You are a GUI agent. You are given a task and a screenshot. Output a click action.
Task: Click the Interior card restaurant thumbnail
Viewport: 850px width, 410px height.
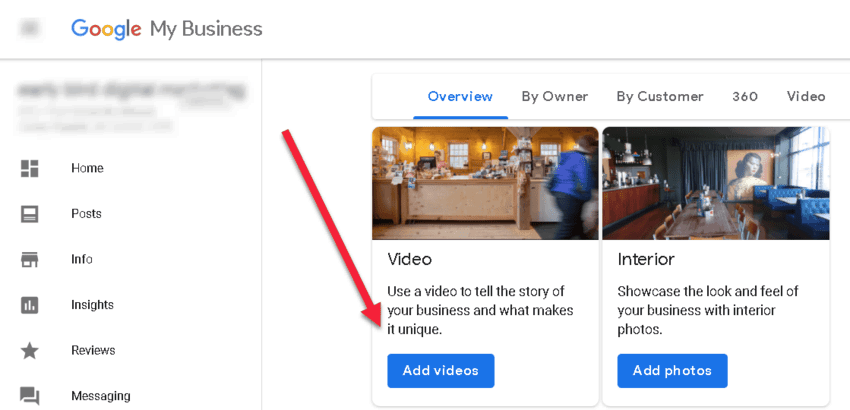point(715,183)
